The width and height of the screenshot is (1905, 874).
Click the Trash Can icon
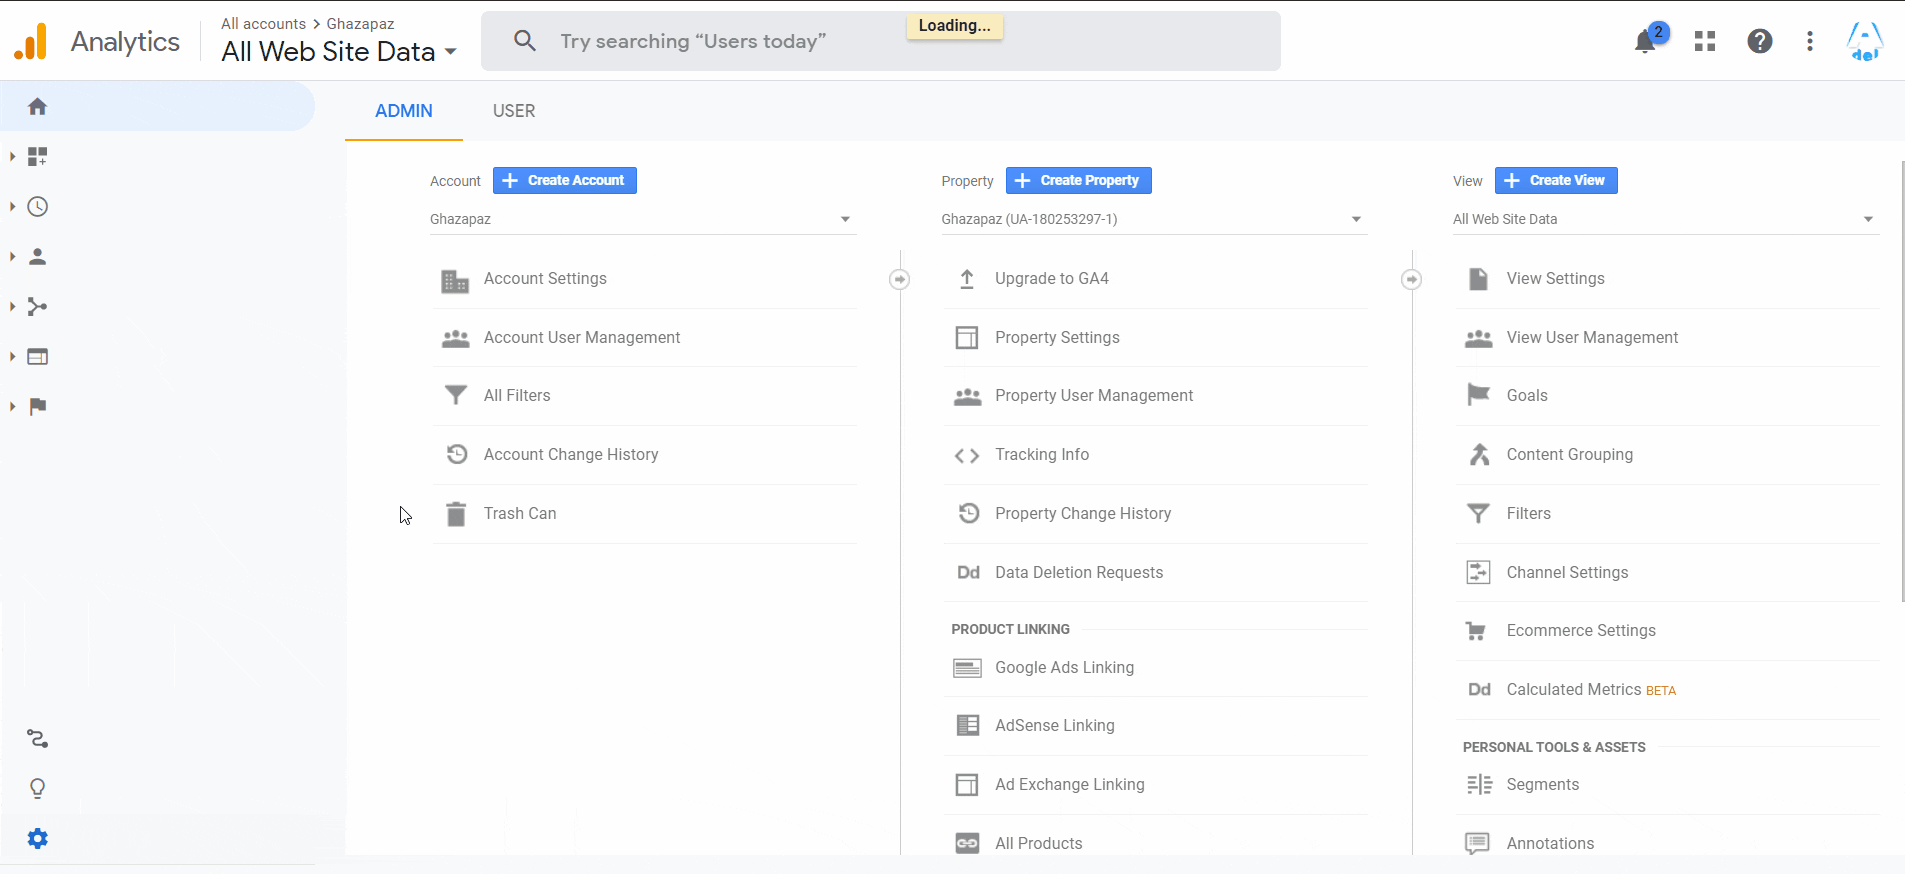click(456, 514)
